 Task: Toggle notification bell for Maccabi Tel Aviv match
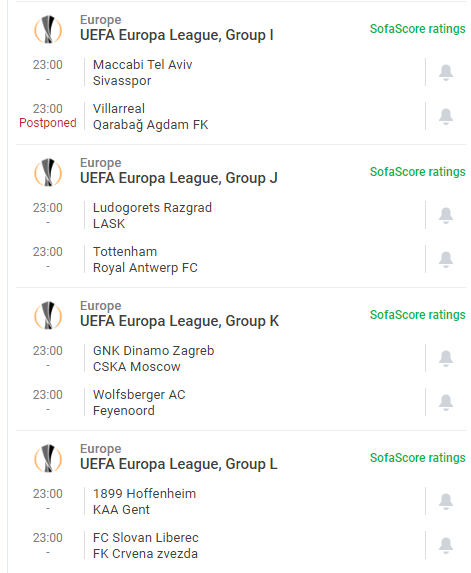446,72
